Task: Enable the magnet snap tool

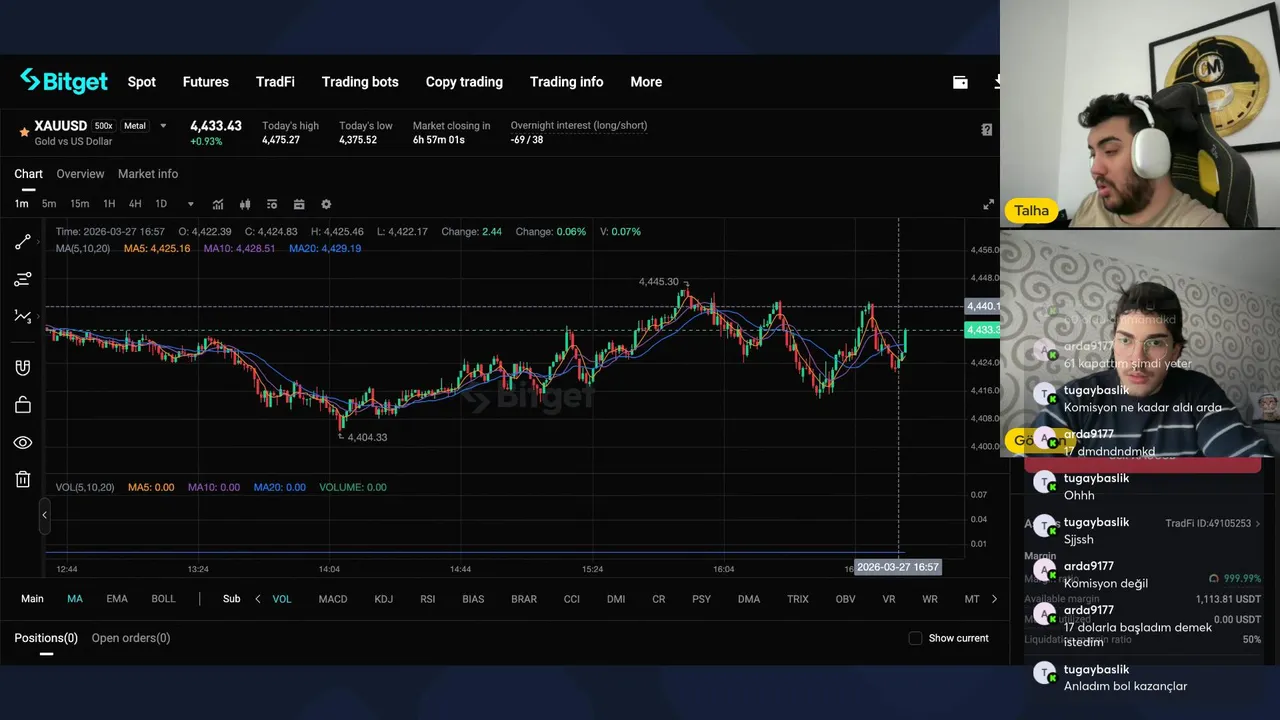Action: (x=23, y=367)
